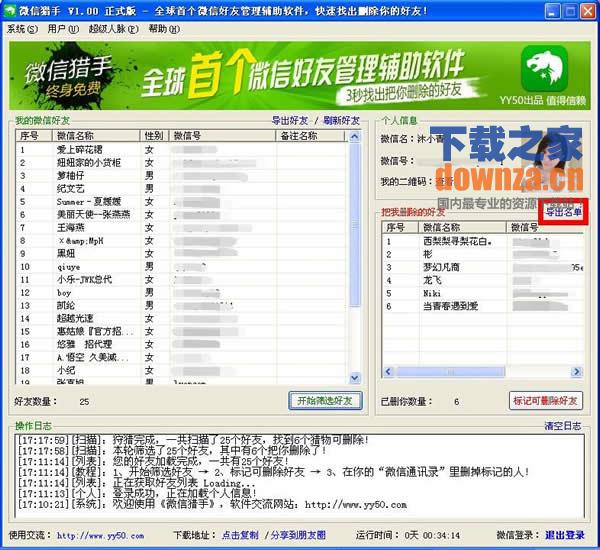Click the deleted-friends list scroll left arrow
Screen dimensions: 600x550
point(388,371)
